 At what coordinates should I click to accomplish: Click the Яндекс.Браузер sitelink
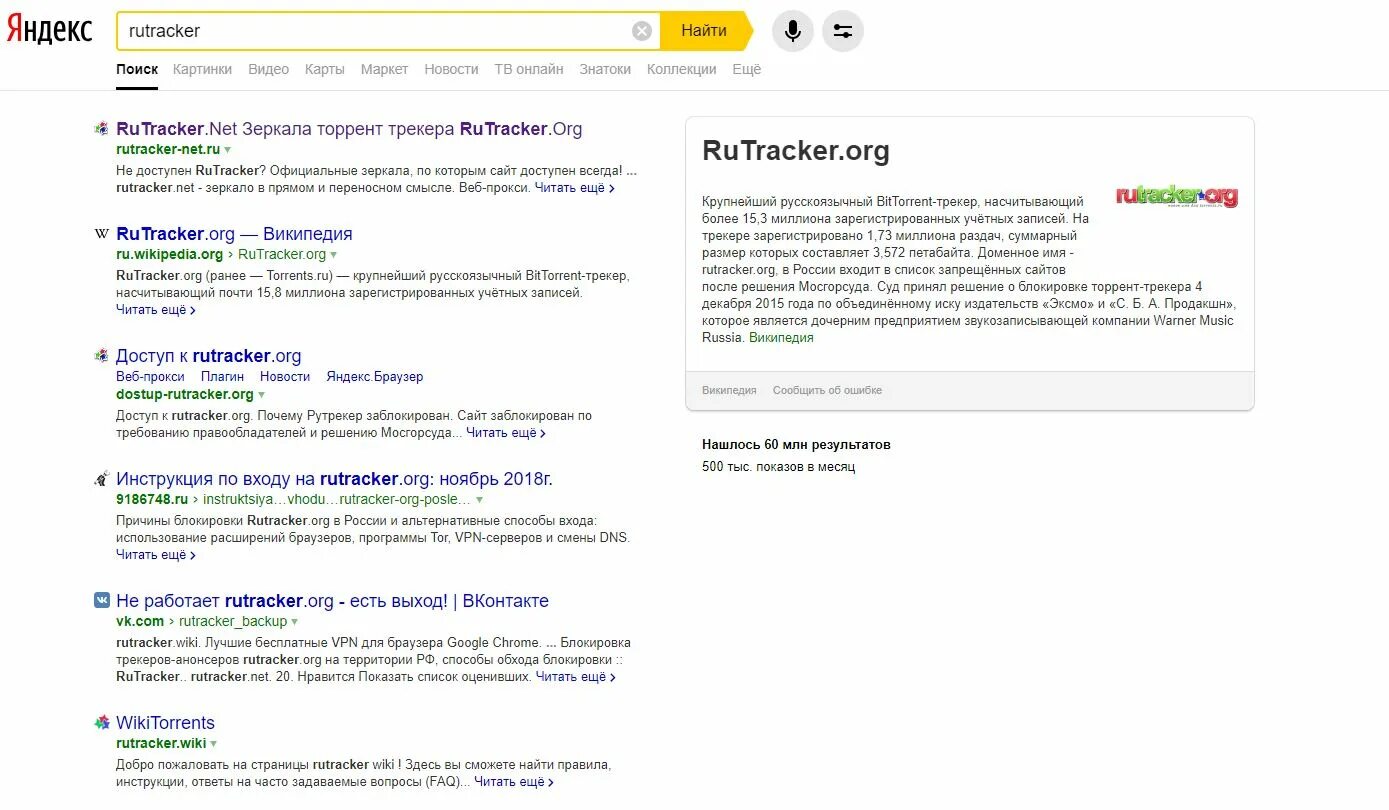coord(375,376)
